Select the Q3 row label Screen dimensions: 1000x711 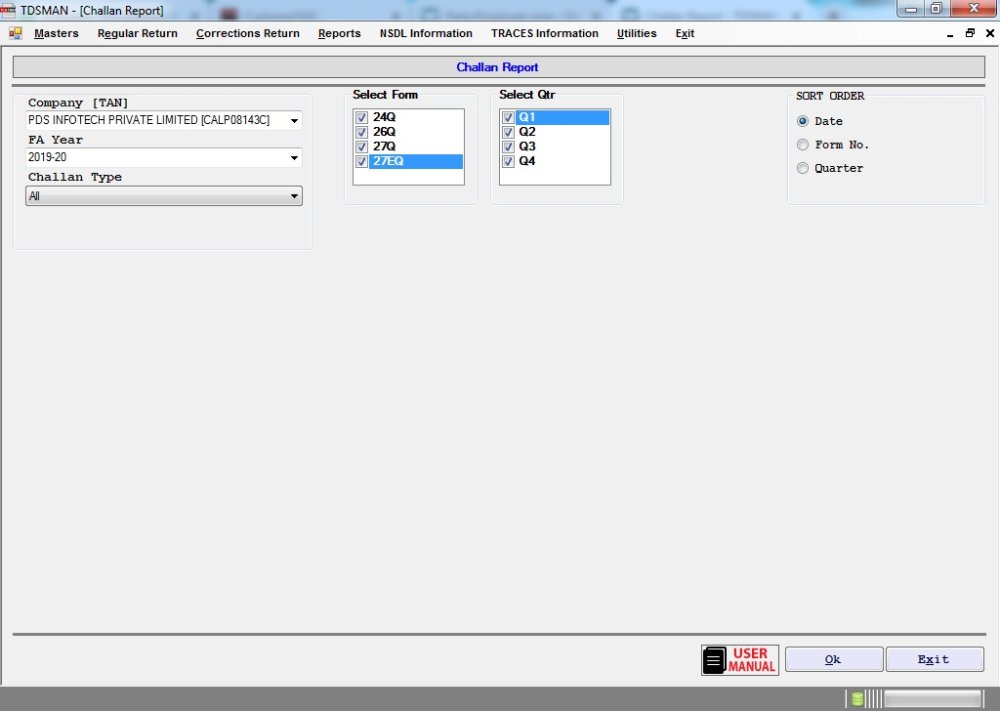(x=527, y=147)
